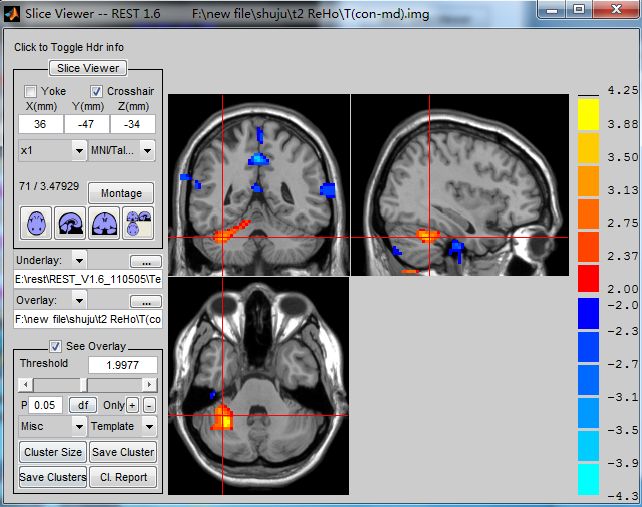Click the yellow colorbar swatch
The width and height of the screenshot is (642, 507).
[x=588, y=114]
